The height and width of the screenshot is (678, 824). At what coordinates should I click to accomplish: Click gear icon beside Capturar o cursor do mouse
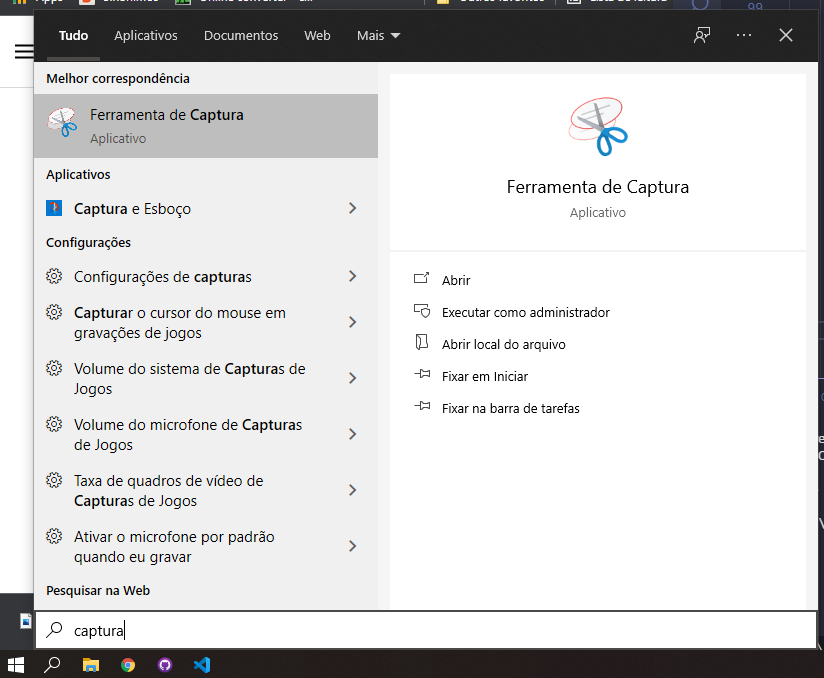(54, 312)
